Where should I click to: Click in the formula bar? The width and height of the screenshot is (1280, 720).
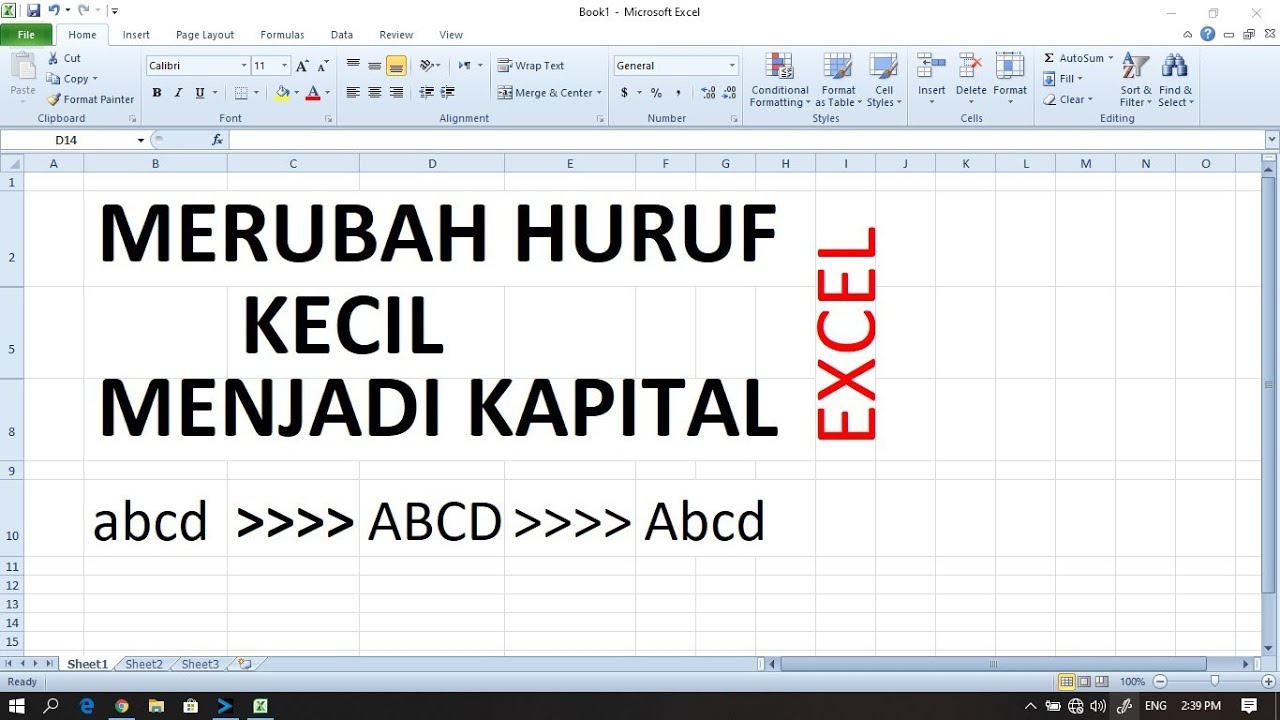coord(746,140)
